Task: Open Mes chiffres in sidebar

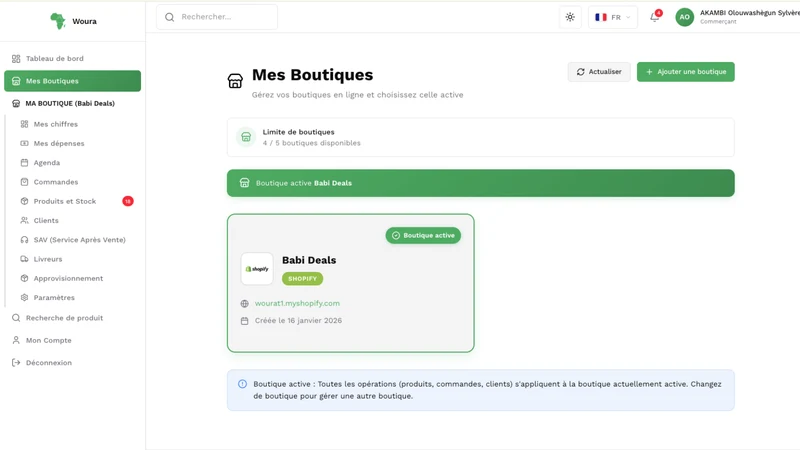Action: (56, 124)
